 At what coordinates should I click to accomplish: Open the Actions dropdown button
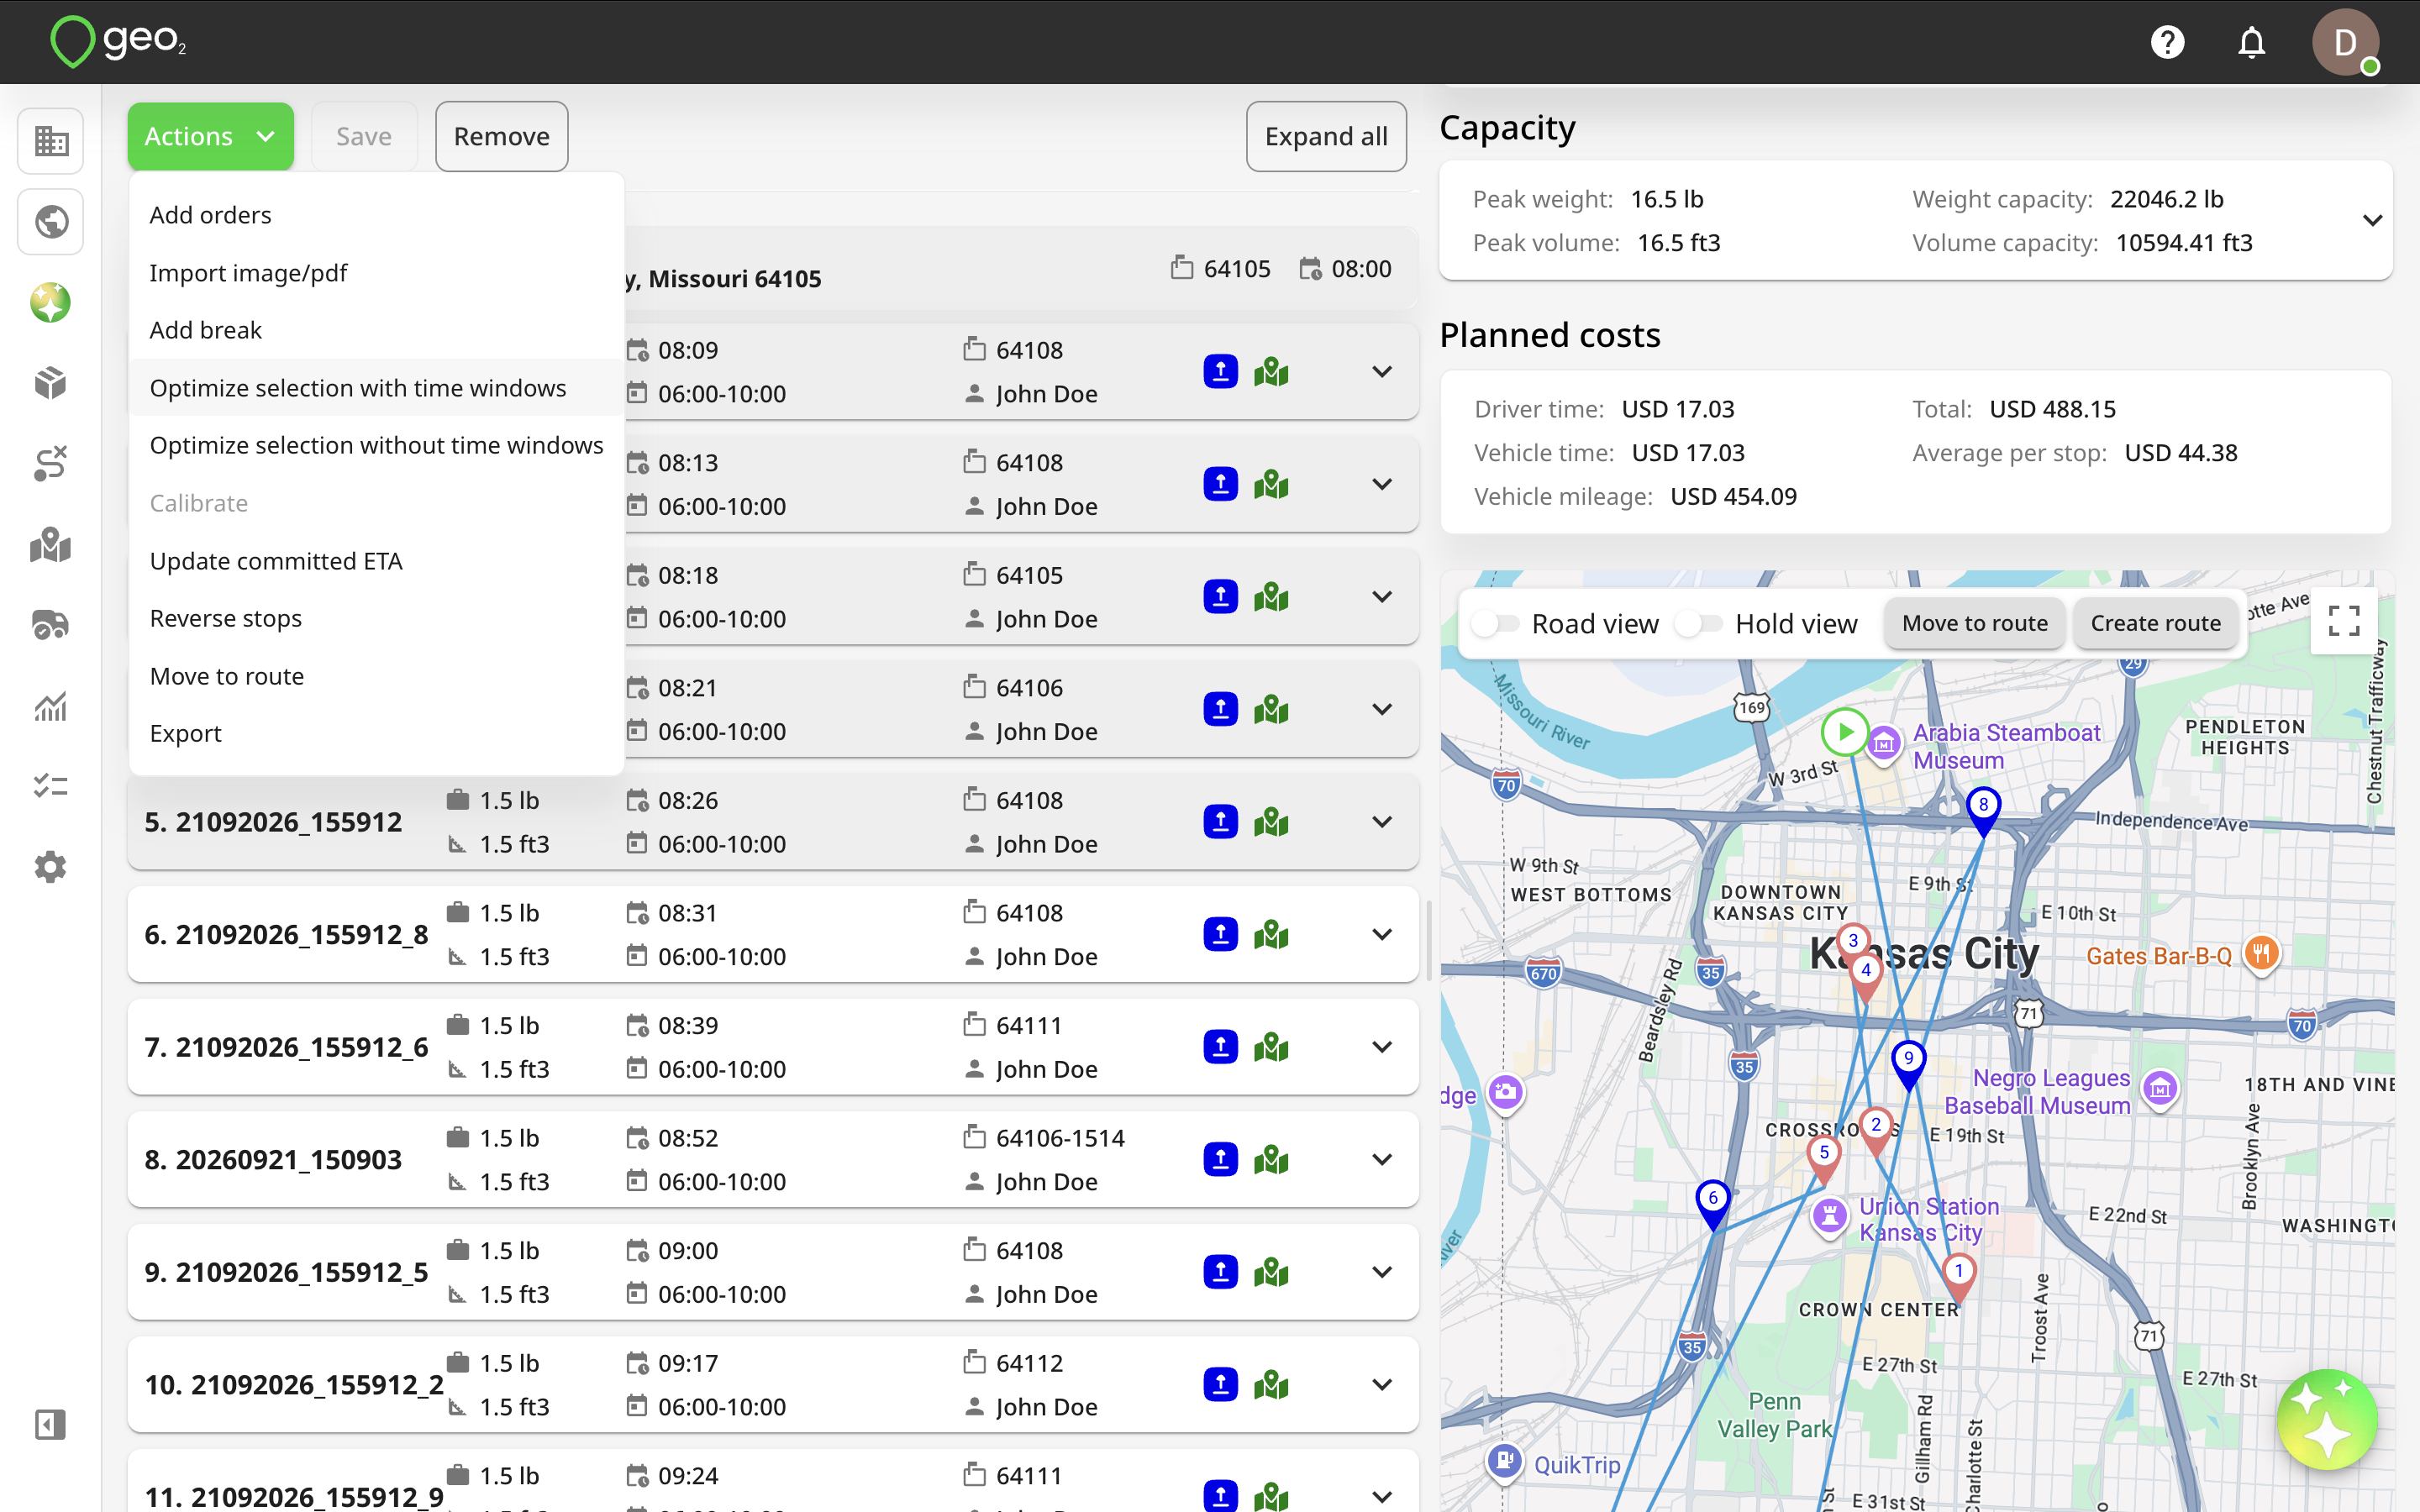tap(210, 136)
